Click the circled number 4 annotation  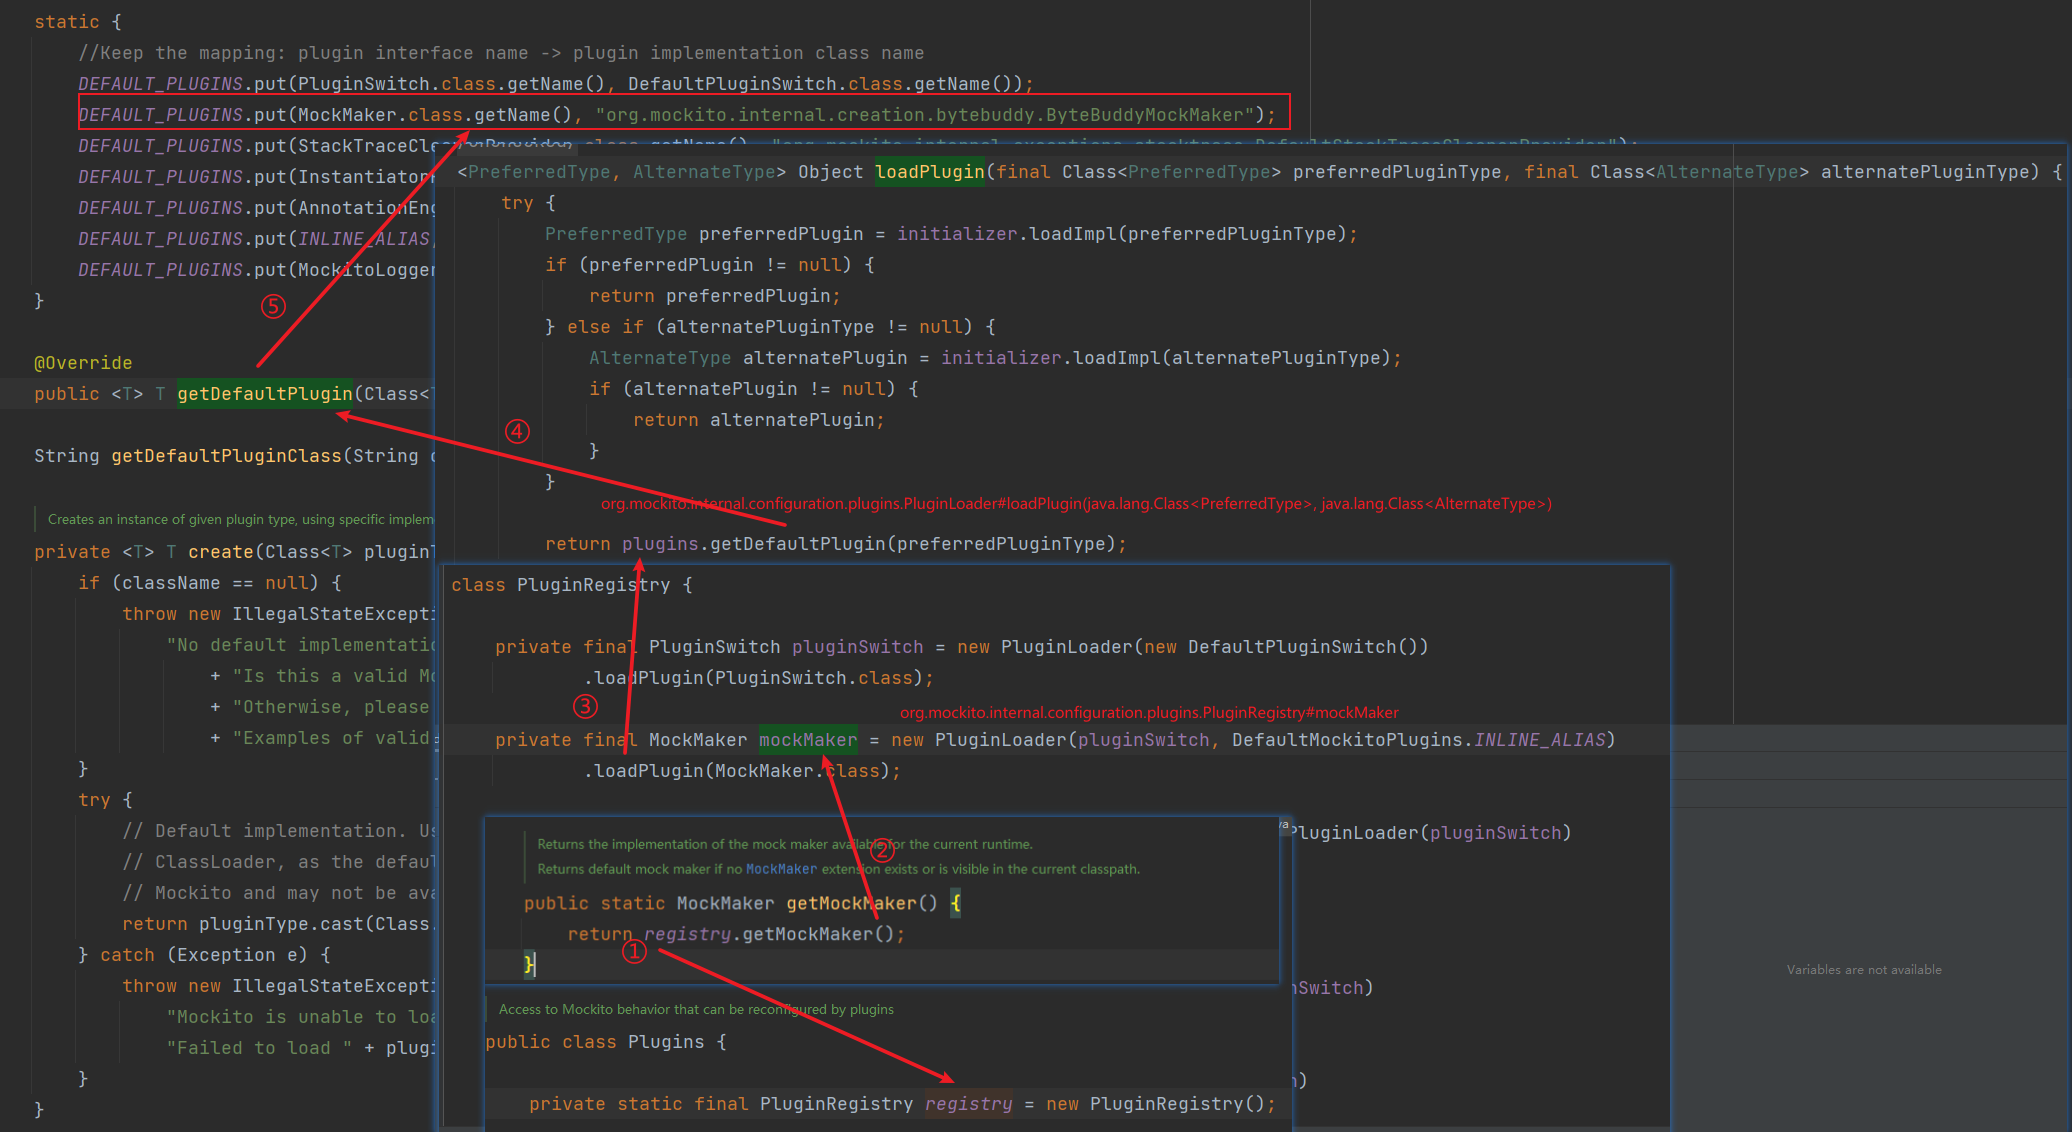pos(517,431)
